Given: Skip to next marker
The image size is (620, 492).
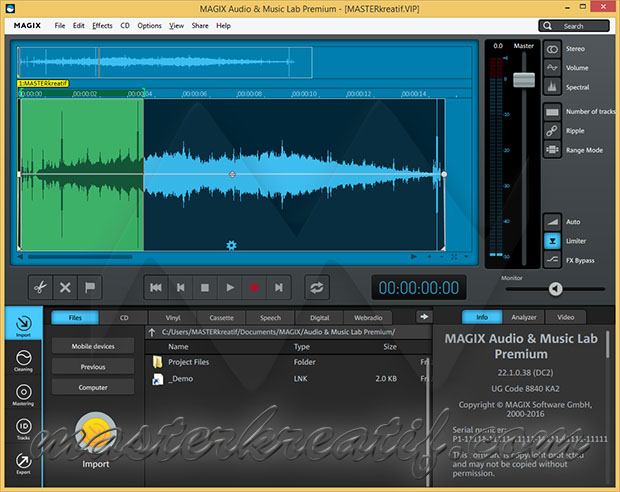Looking at the screenshot, I should point(279,288).
